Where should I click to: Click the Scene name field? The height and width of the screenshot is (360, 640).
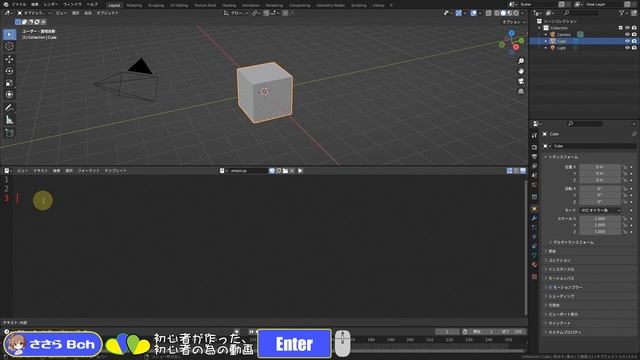click(538, 4)
